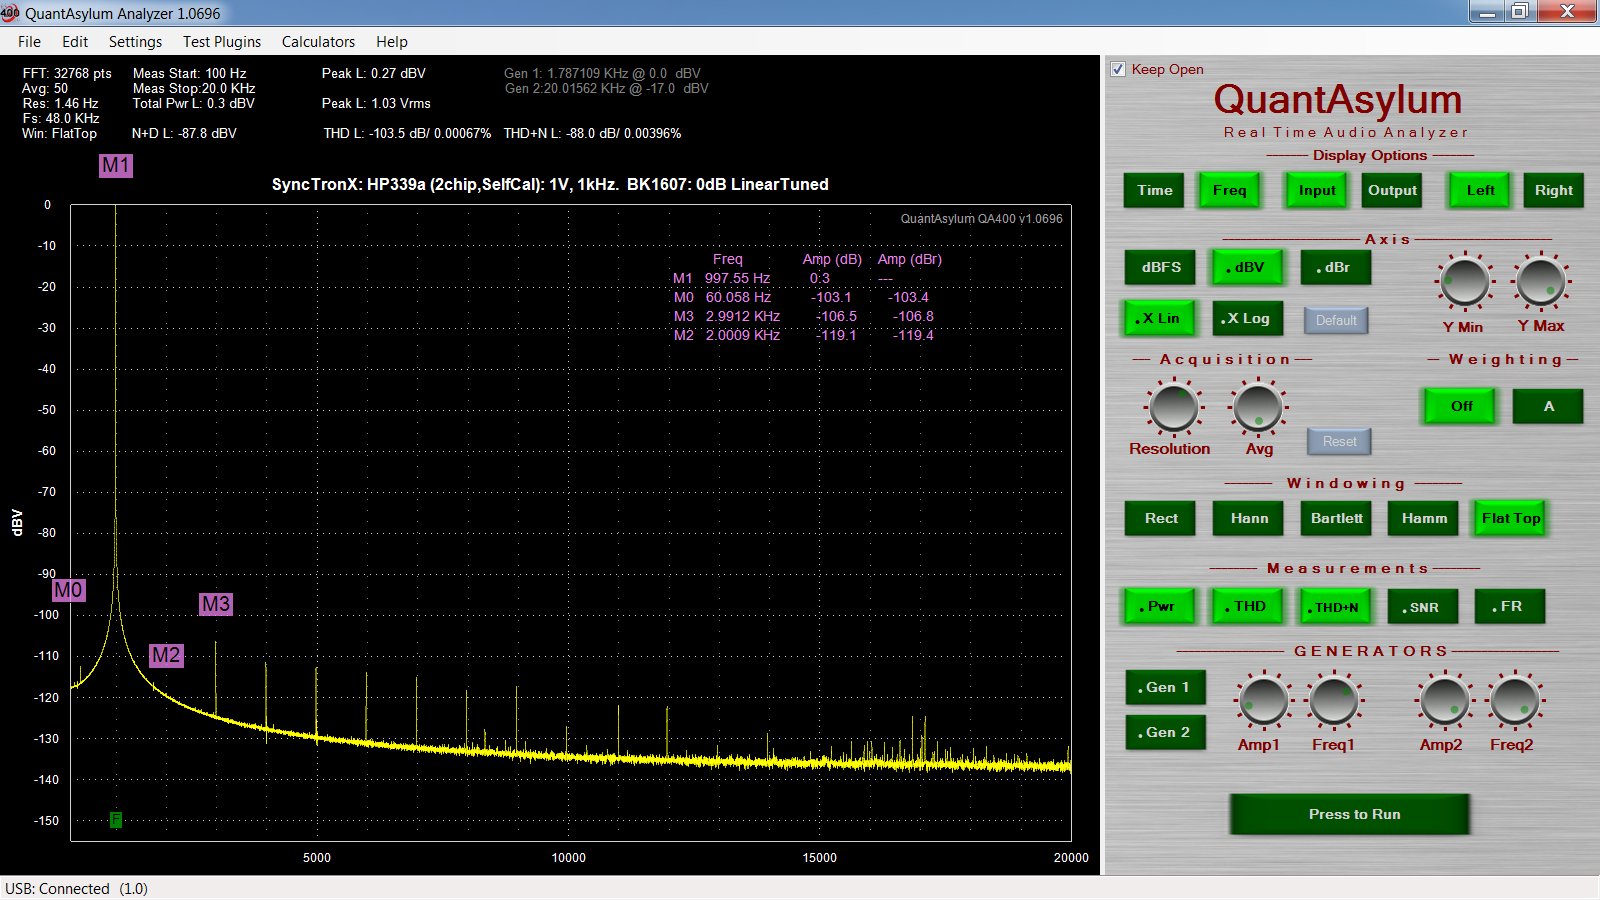Open the Settings menu
This screenshot has height=900, width=1600.
click(x=135, y=41)
